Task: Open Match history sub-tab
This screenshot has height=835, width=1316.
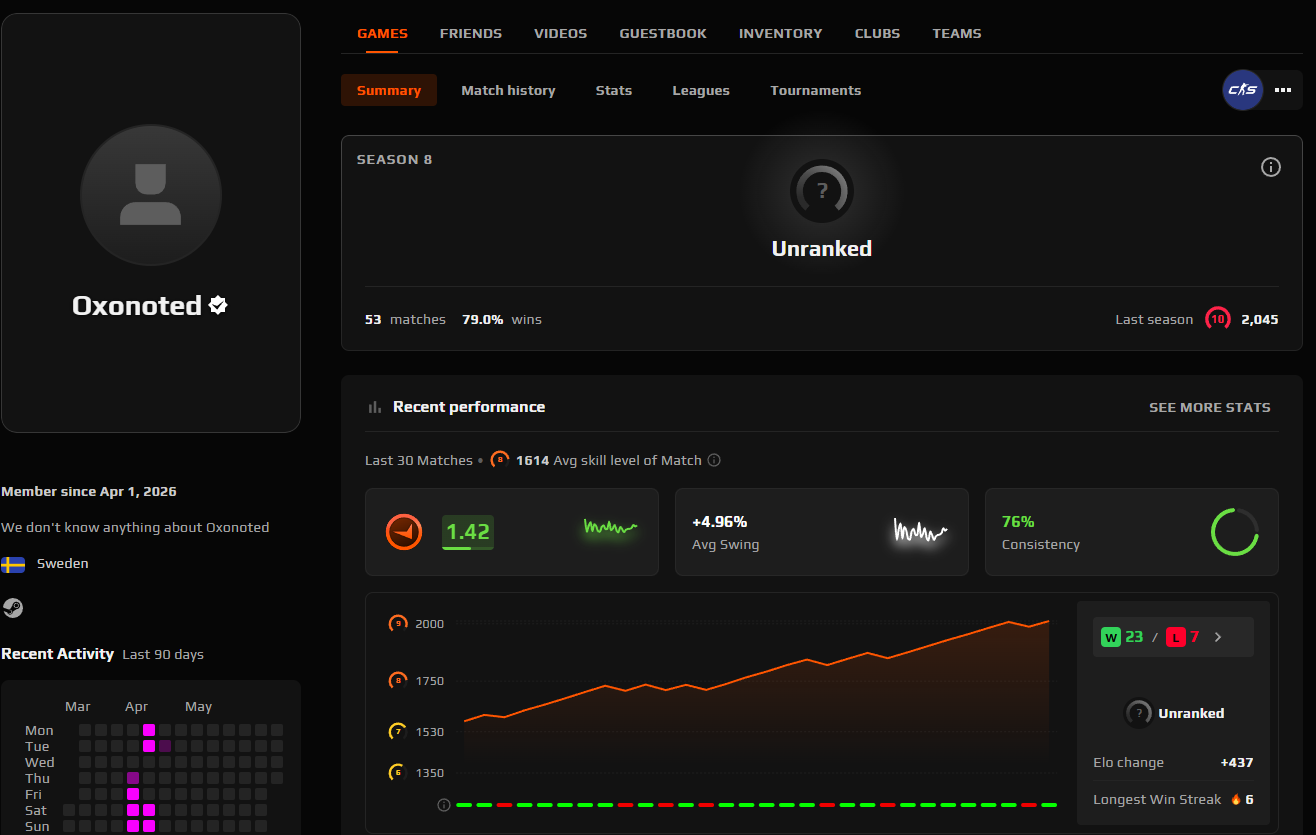Action: pos(508,90)
